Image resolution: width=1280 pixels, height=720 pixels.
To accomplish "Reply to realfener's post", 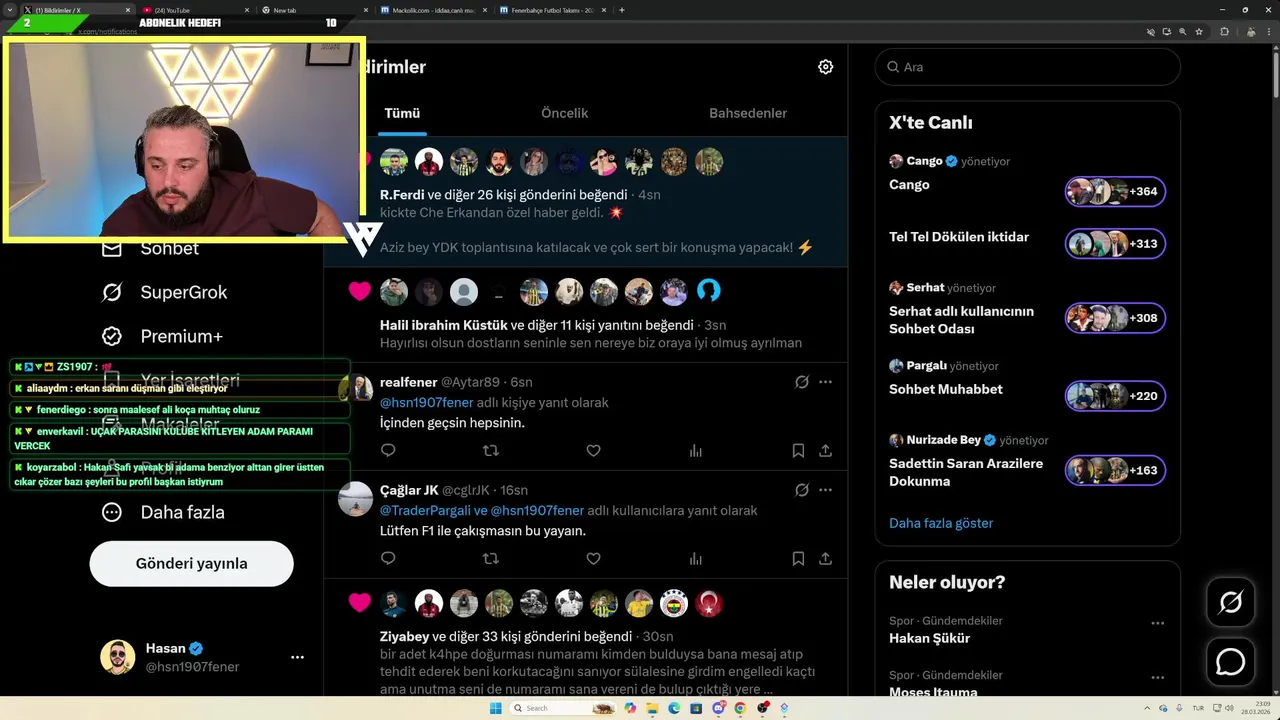I will pyautogui.click(x=388, y=451).
